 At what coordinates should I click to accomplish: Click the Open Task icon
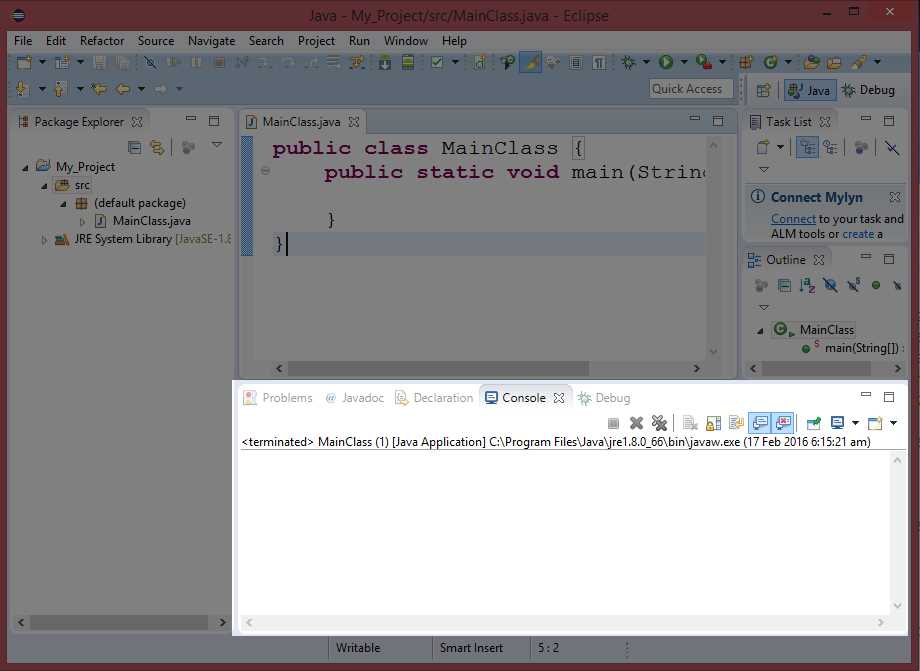pyautogui.click(x=834, y=62)
